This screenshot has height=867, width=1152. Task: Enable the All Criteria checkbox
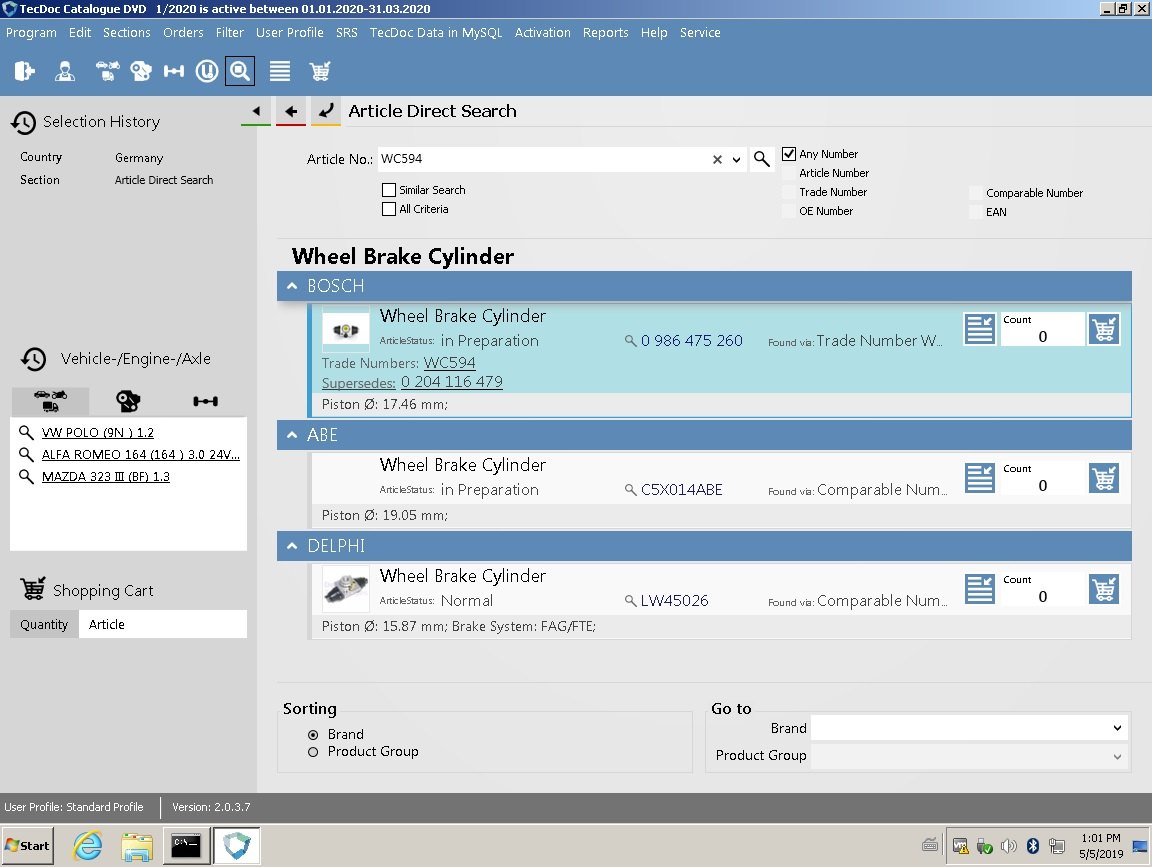[x=389, y=209]
